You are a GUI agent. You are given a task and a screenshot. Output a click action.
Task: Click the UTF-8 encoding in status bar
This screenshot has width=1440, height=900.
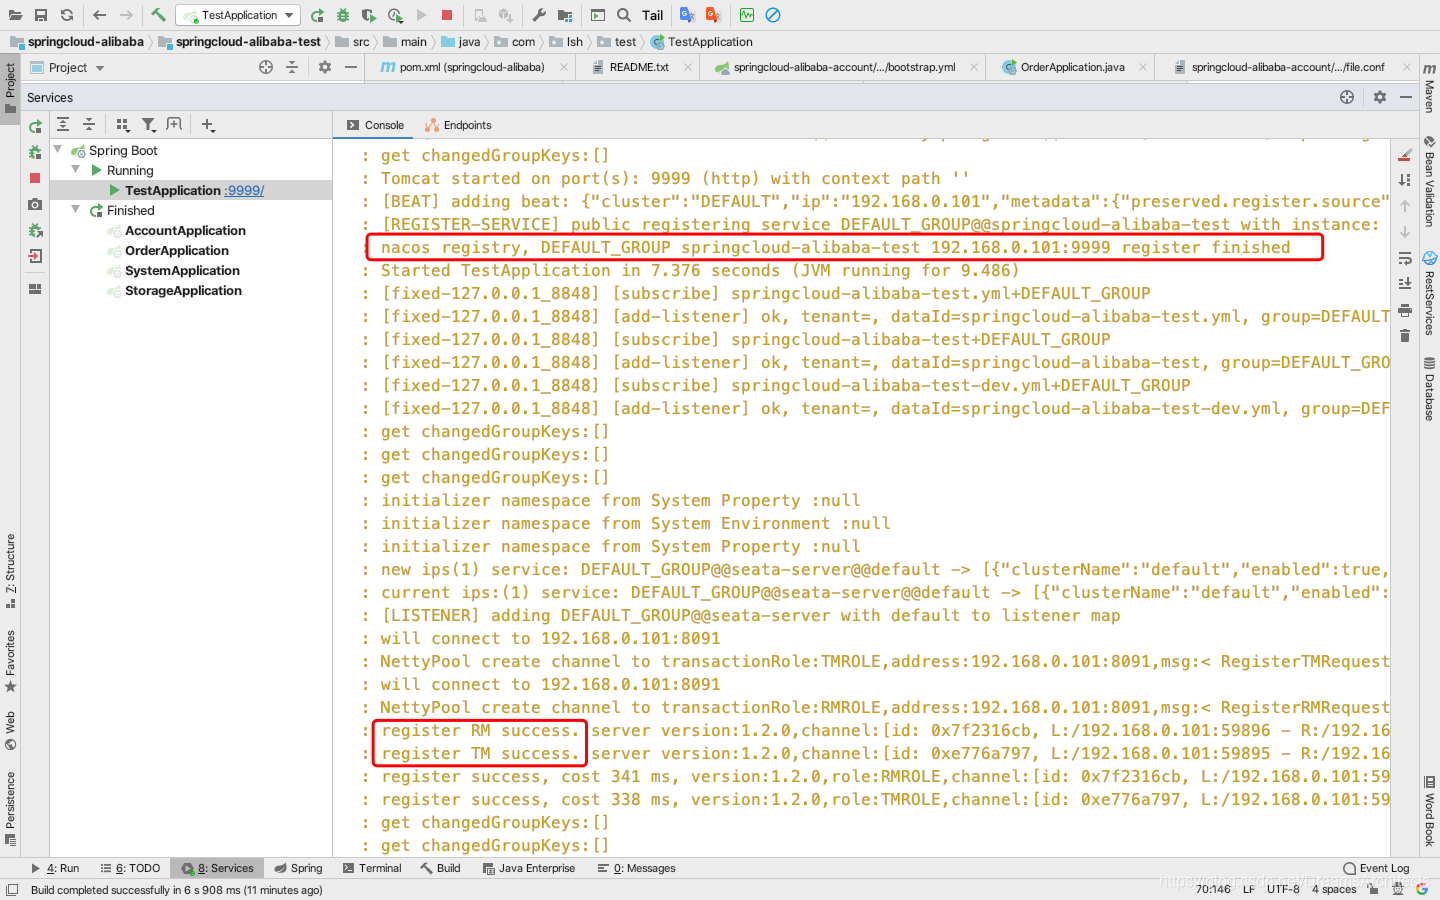[x=1283, y=889]
